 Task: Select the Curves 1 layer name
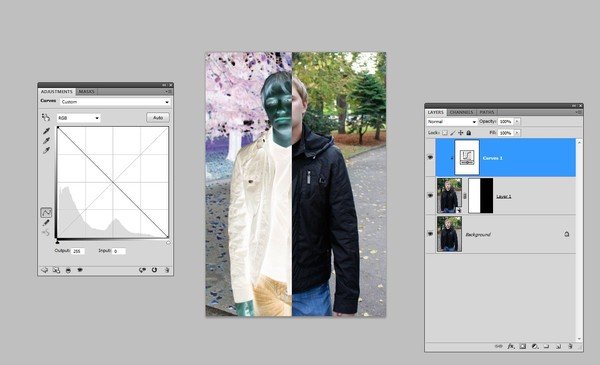492,158
